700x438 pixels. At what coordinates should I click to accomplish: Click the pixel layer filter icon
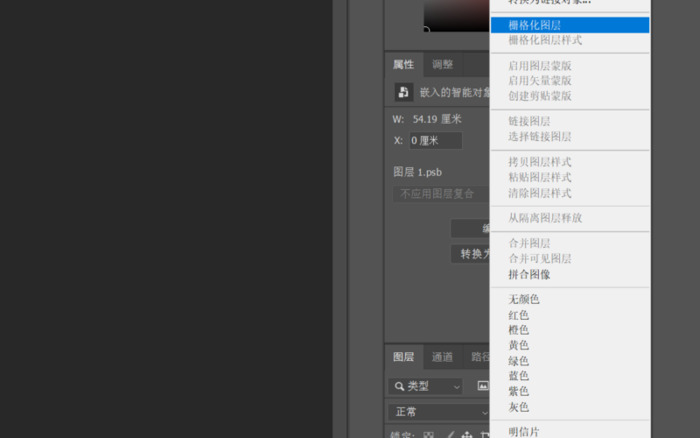click(x=483, y=386)
